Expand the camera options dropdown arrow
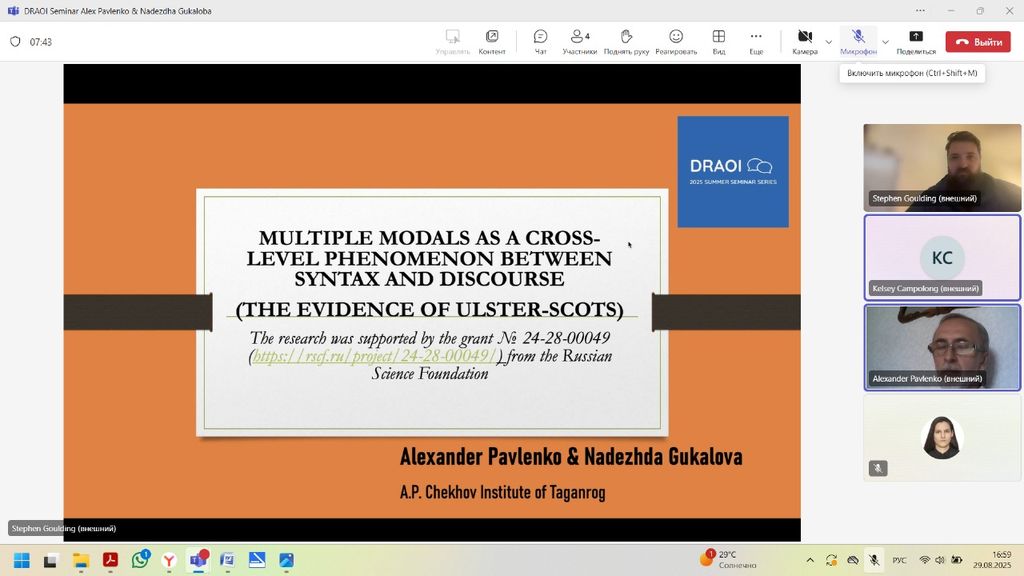Viewport: 1024px width, 576px height. (x=828, y=42)
